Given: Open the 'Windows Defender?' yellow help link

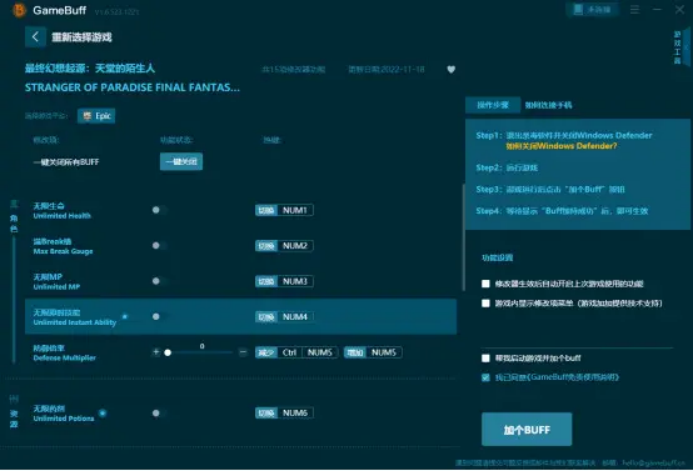Looking at the screenshot, I should 561,146.
